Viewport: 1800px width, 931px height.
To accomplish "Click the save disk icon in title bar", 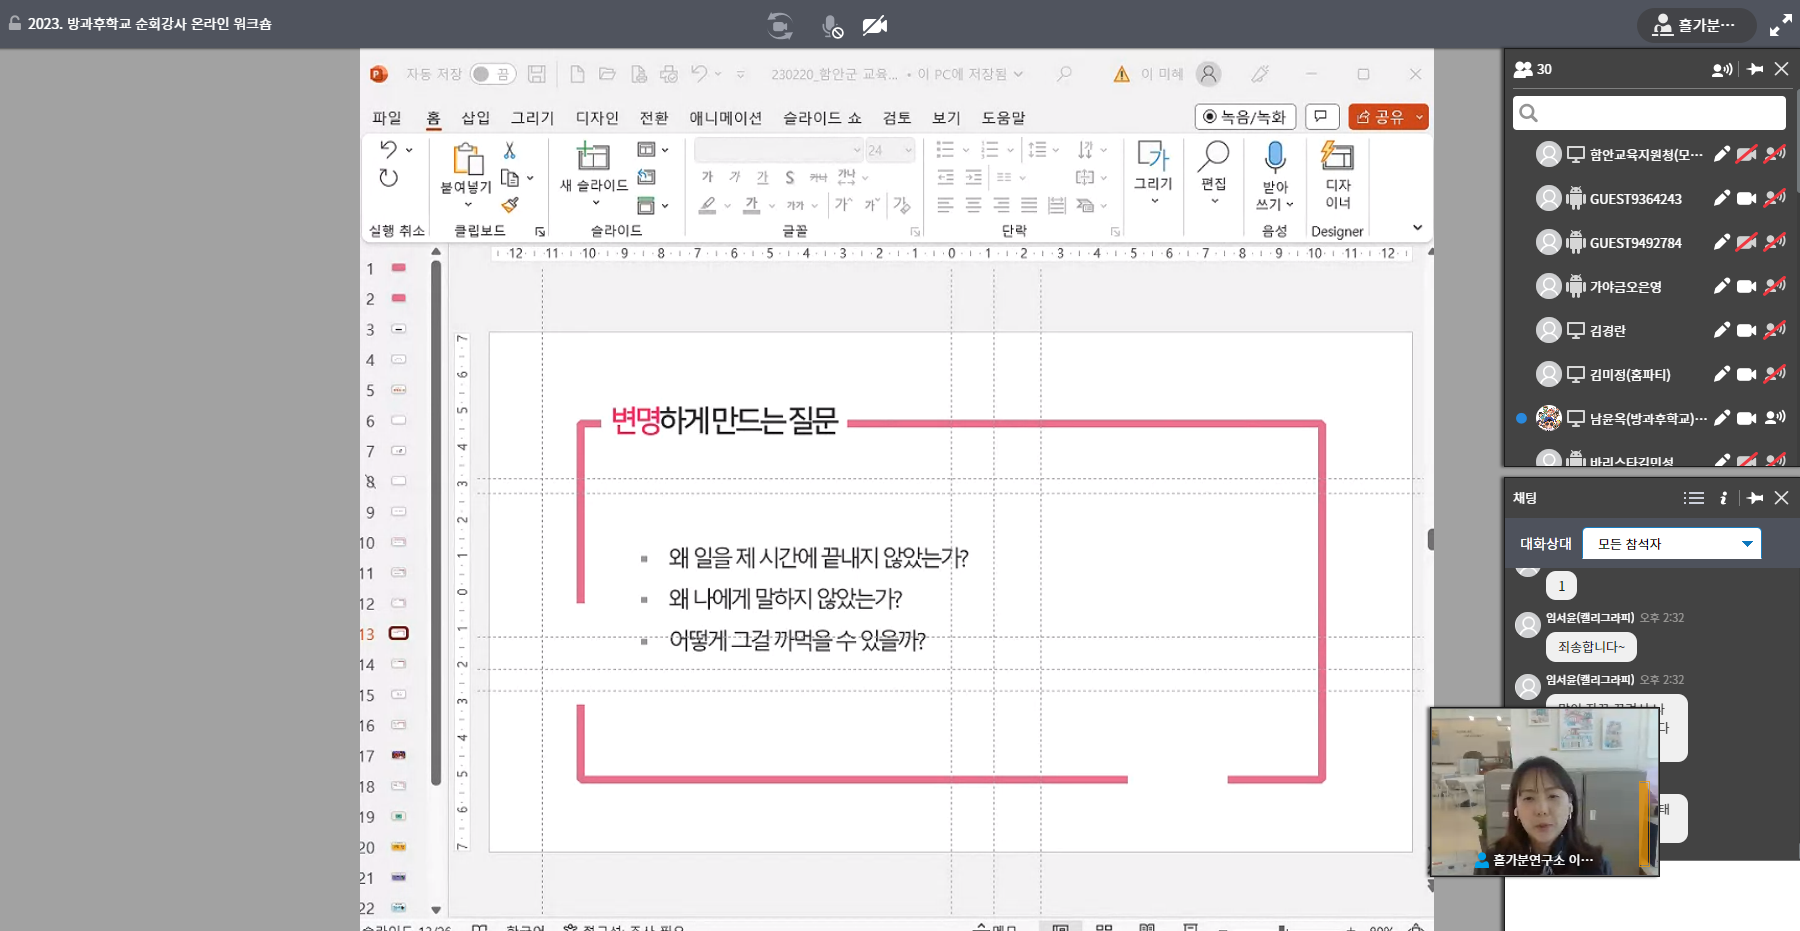I will (x=537, y=74).
